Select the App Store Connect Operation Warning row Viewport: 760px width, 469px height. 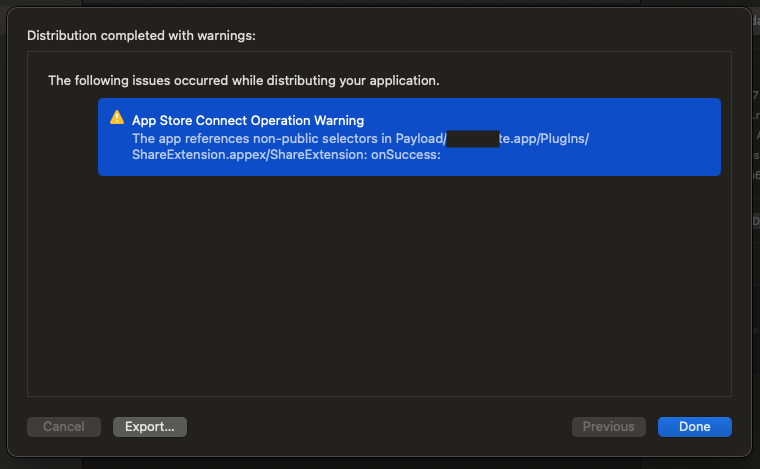pyautogui.click(x=409, y=137)
